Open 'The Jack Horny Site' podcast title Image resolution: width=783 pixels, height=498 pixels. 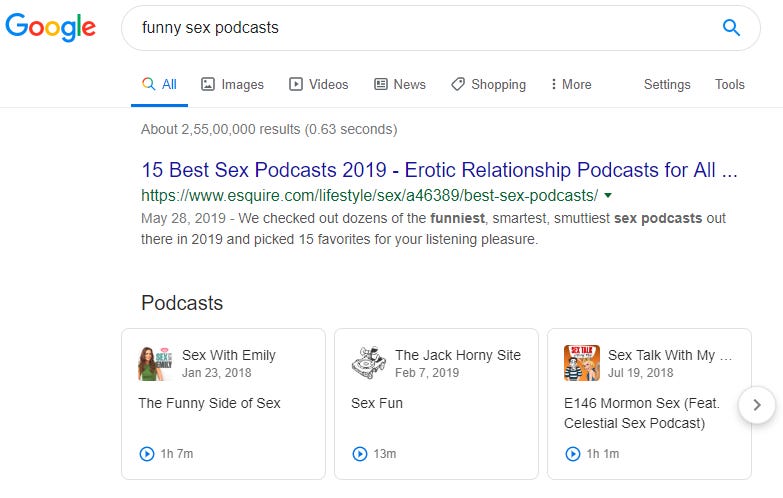pos(458,355)
